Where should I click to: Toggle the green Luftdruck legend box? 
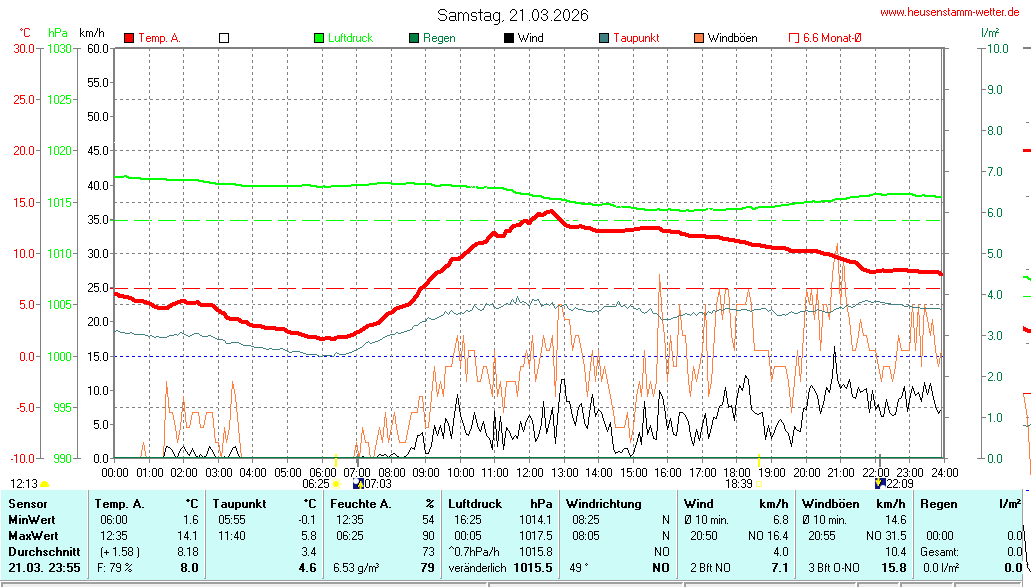tap(319, 38)
